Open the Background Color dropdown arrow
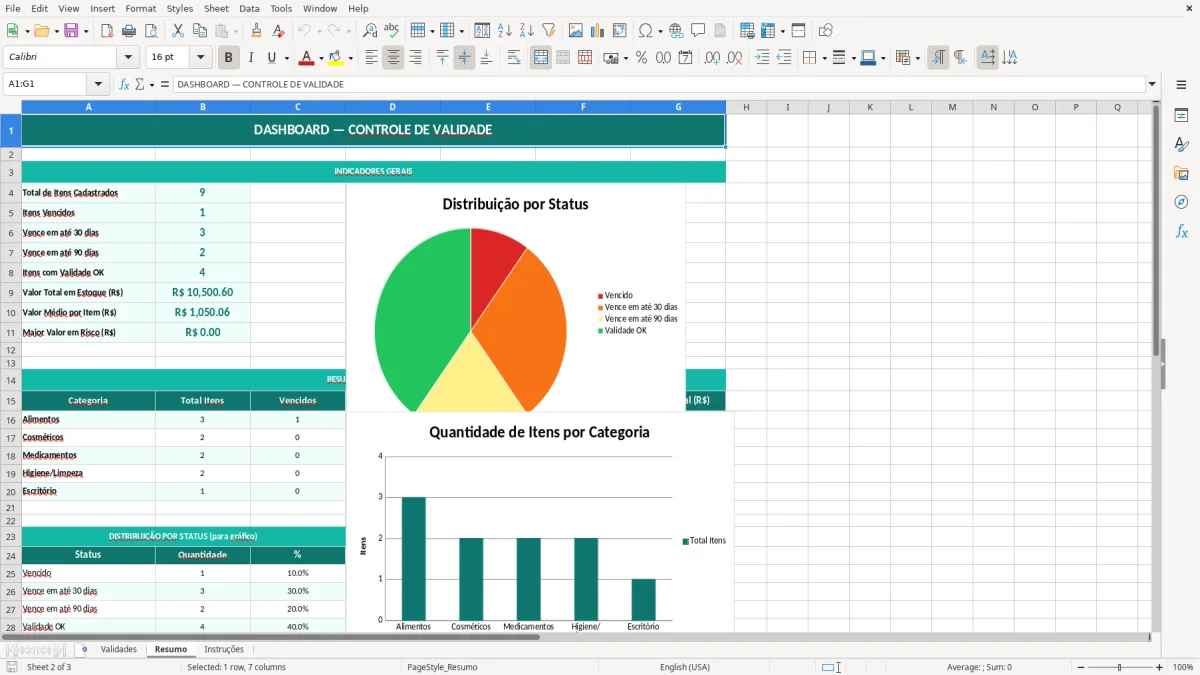Image resolution: width=1200 pixels, height=675 pixels. click(x=350, y=58)
